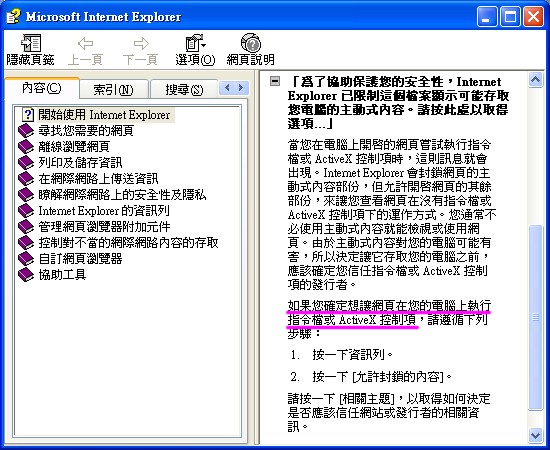Click the book icon beside 在網際網路上傳送資訊
Viewport: 550px width, 450px height.
pos(26,179)
